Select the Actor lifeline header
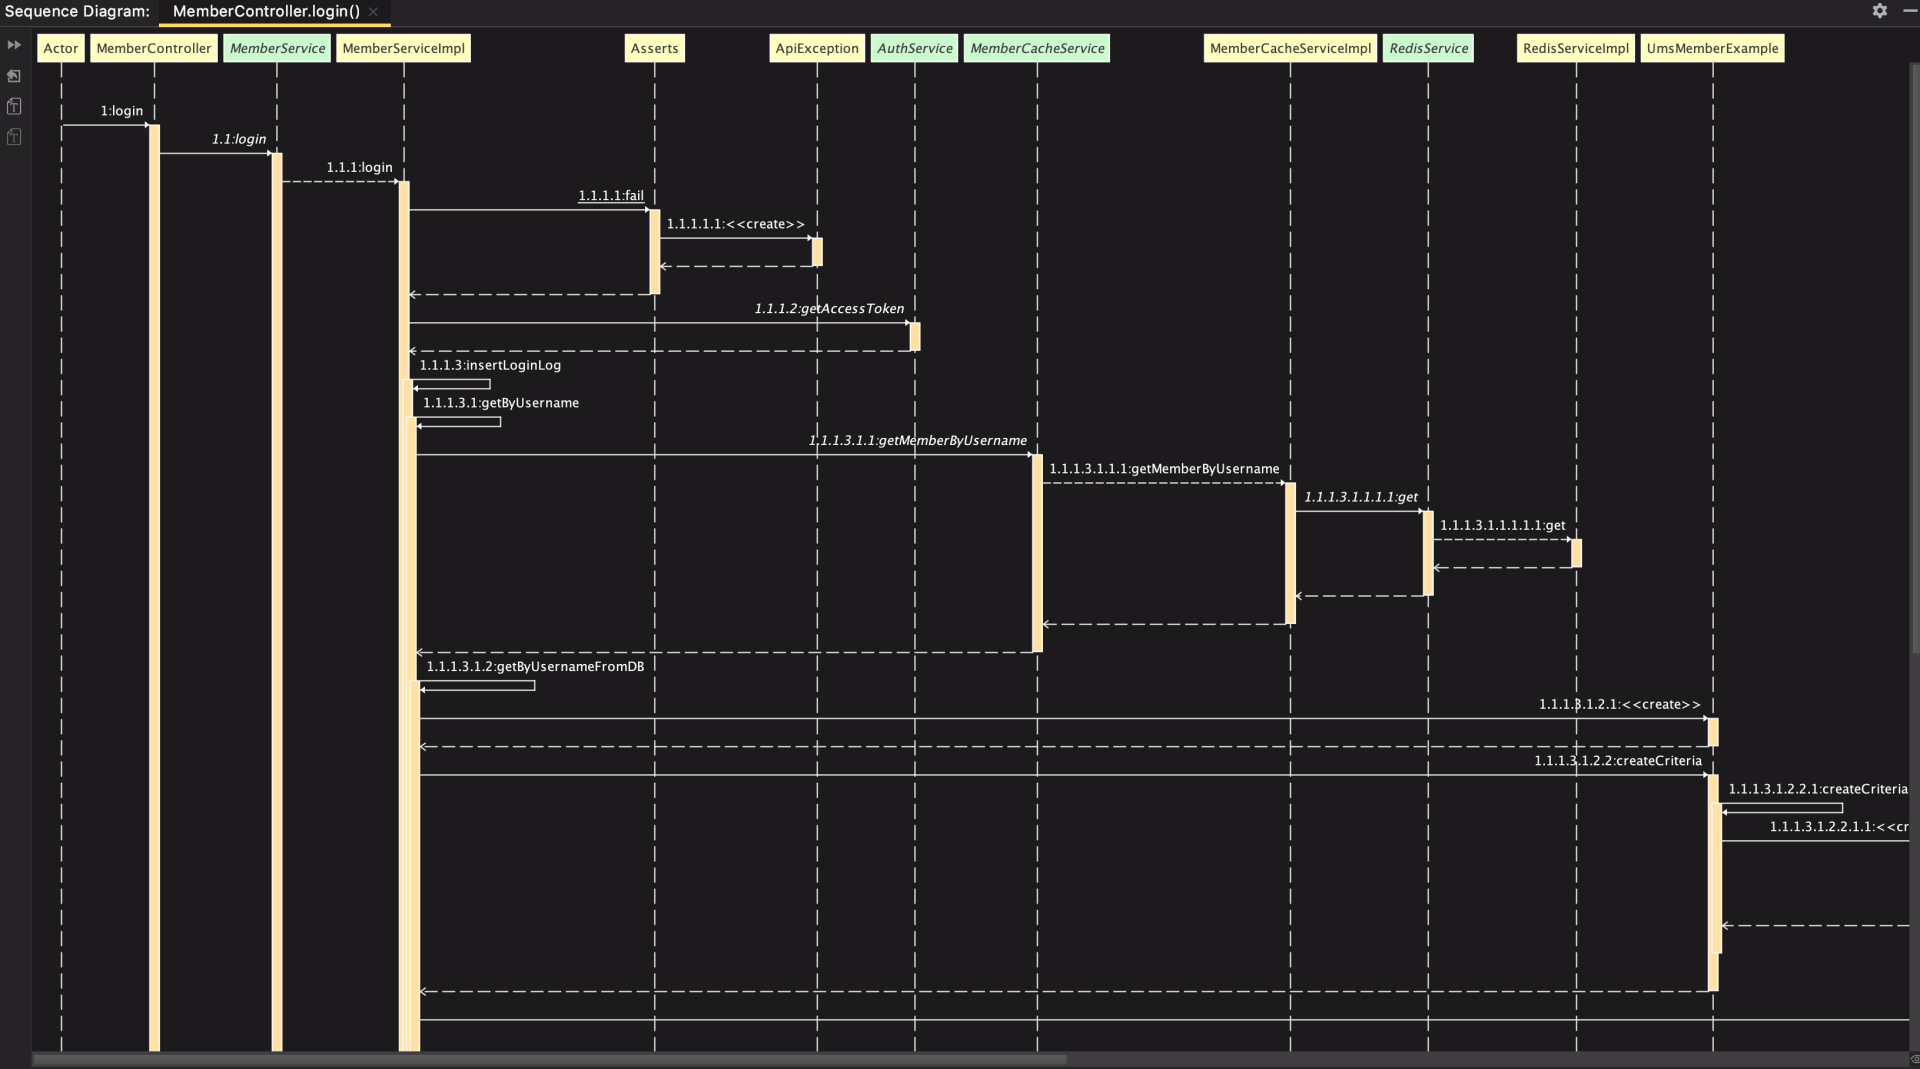The height and width of the screenshot is (1069, 1920). pos(61,48)
